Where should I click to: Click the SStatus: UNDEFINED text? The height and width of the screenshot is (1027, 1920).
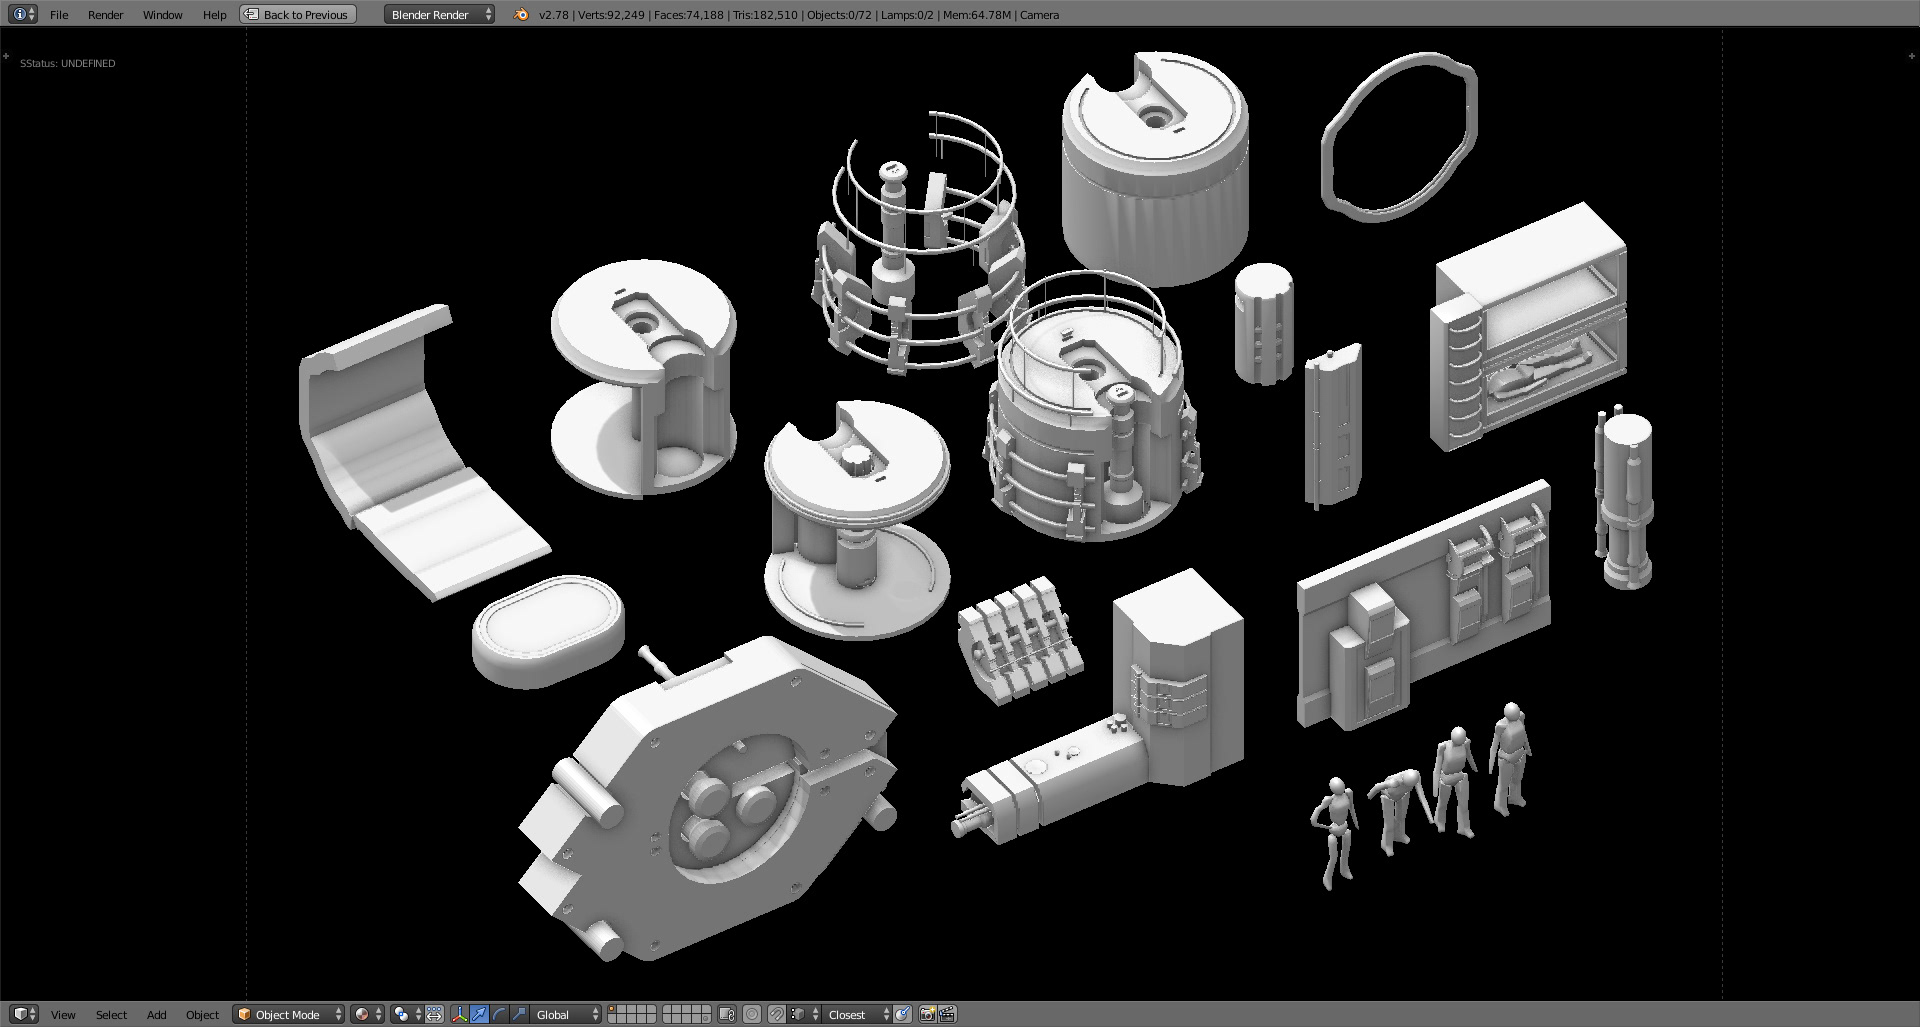(x=68, y=63)
